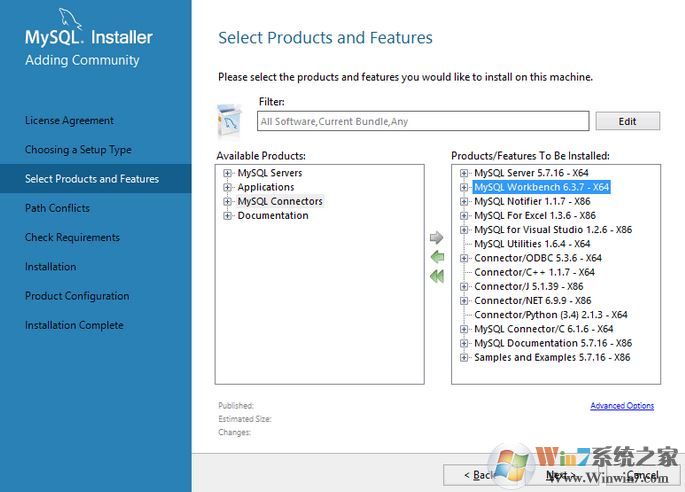Image resolution: width=685 pixels, height=492 pixels.
Task: Expand MySQL Server 5.7.16 - X64 features
Action: tap(464, 173)
